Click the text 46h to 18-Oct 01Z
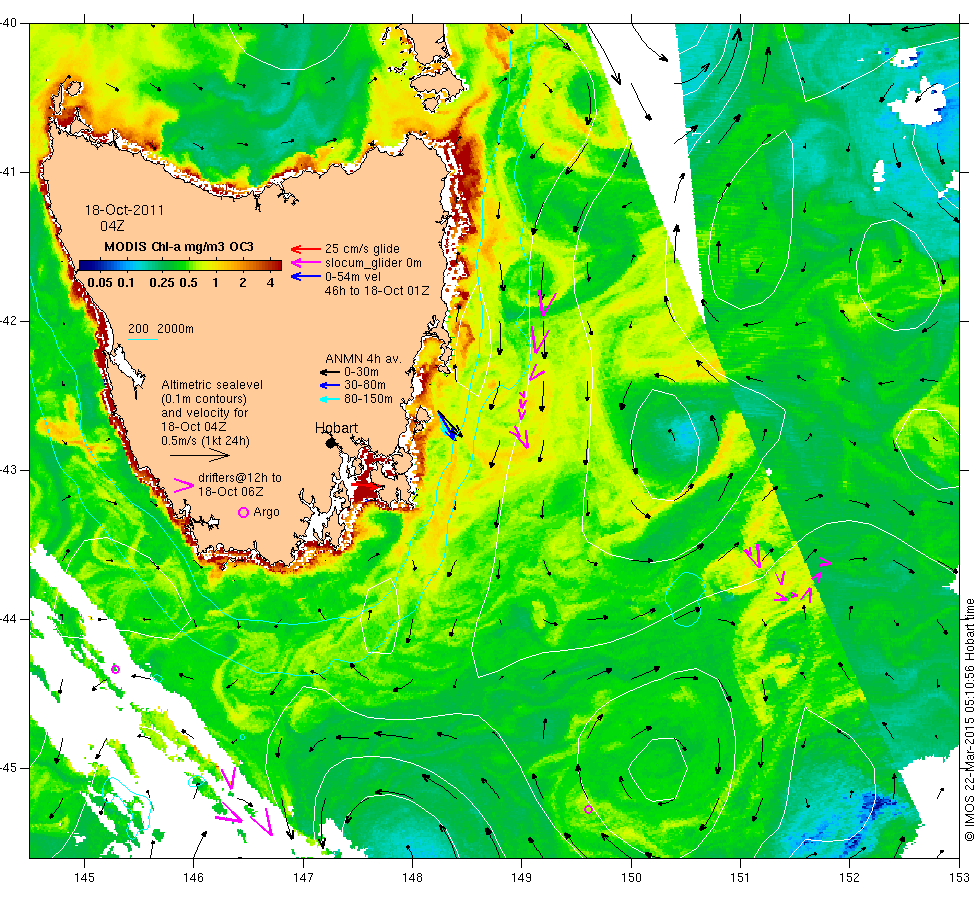Image resolution: width=980 pixels, height=900 pixels. 377,291
